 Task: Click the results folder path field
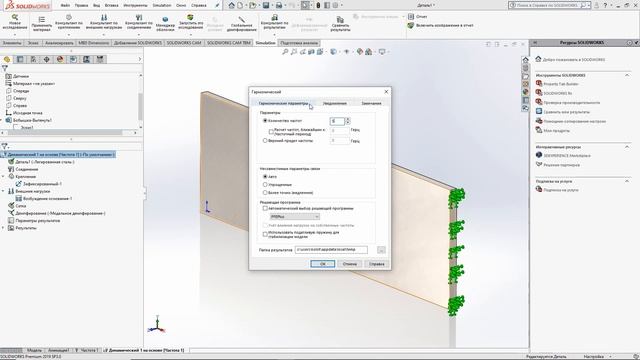point(331,249)
